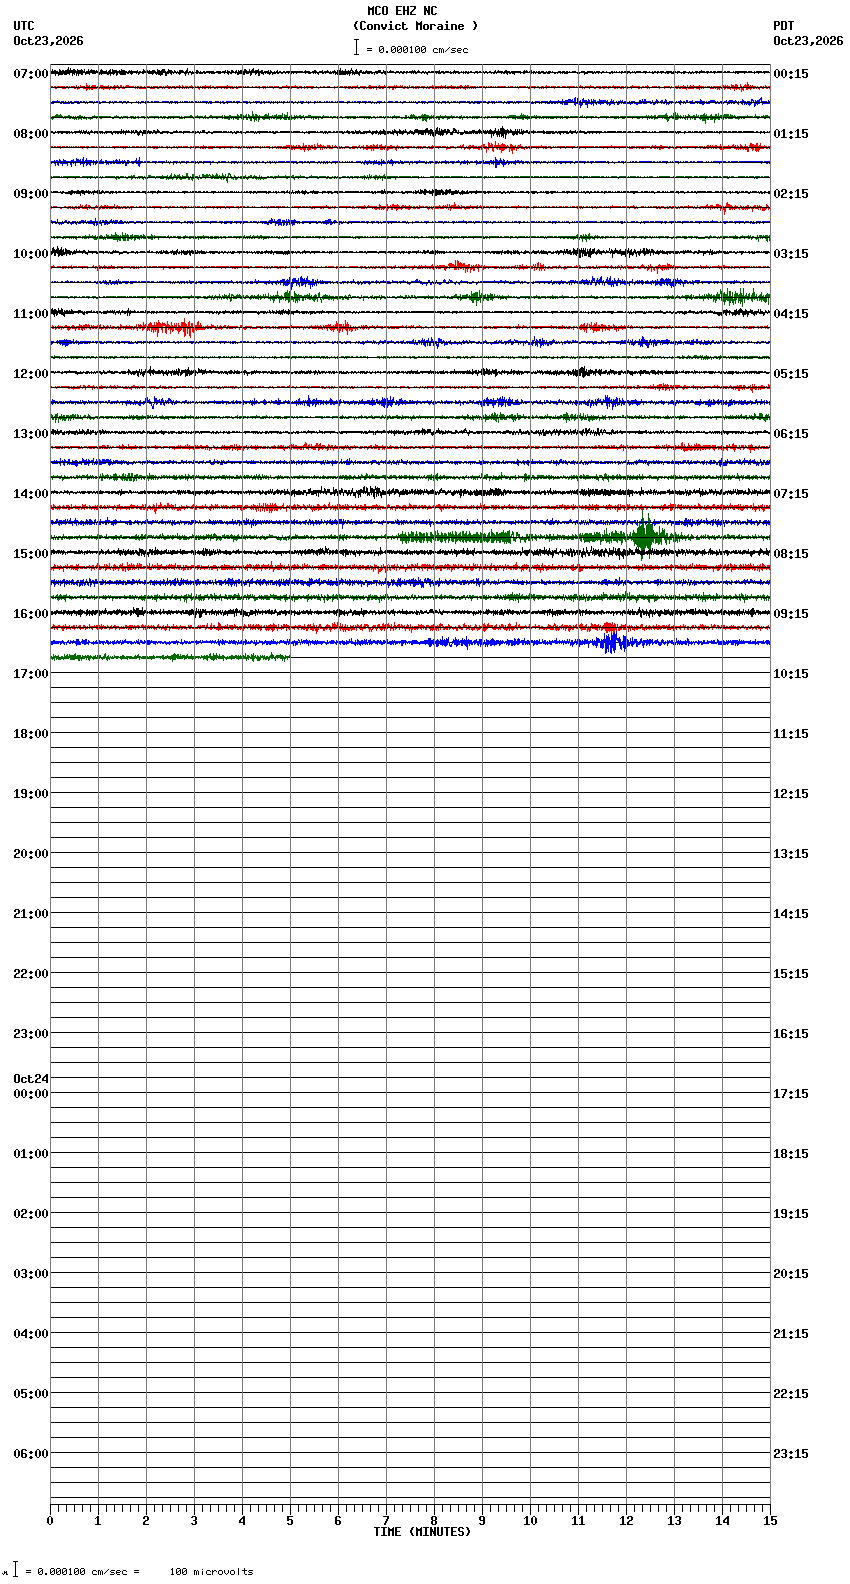
Task: Click the scale bar icon beside top scale
Action: click(356, 47)
